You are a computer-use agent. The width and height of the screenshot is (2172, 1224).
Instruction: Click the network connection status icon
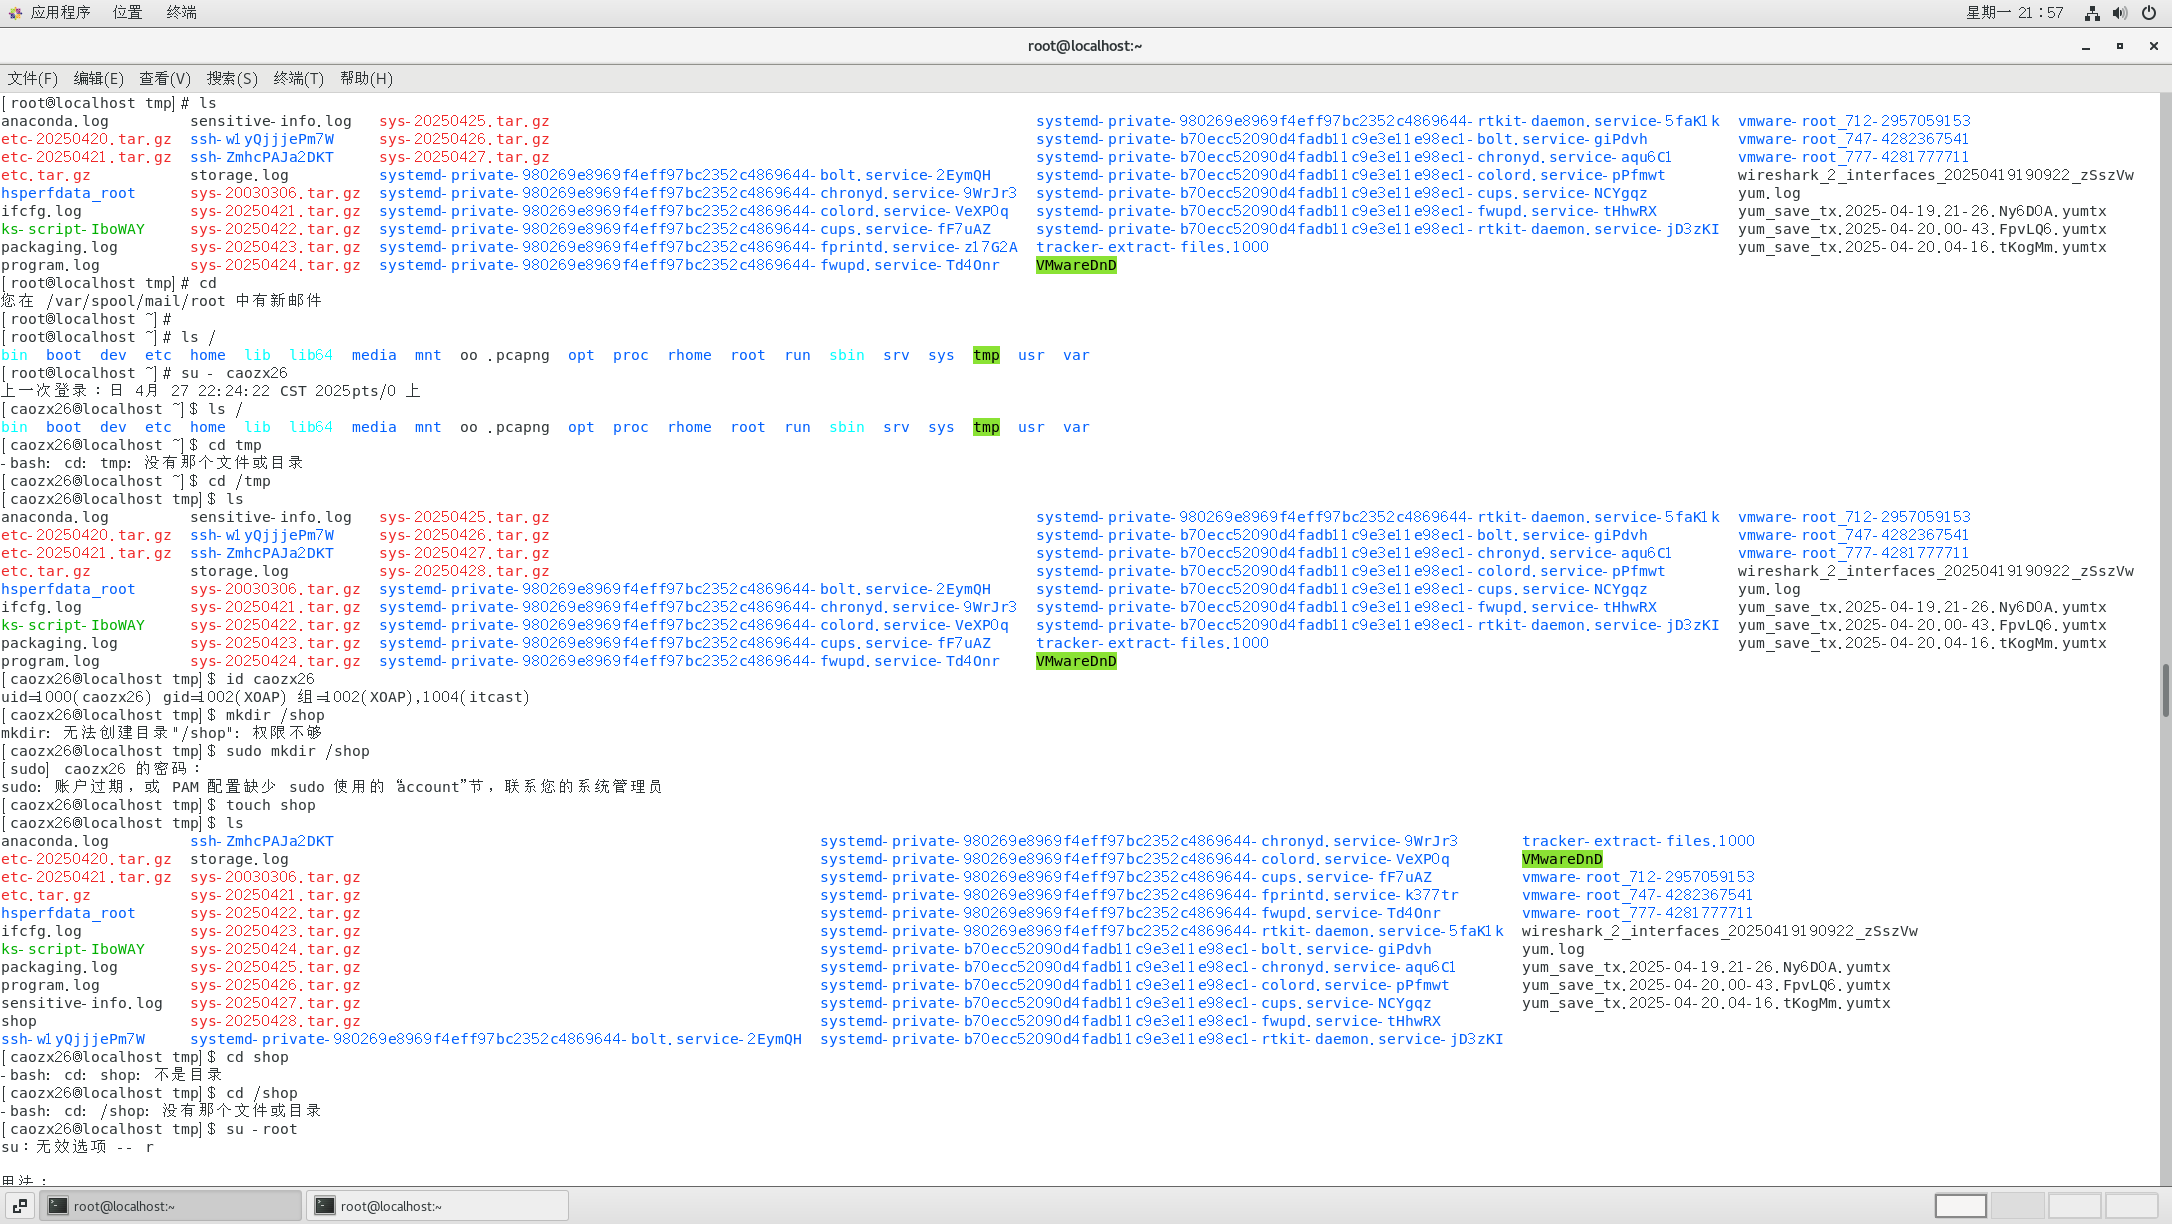[x=2091, y=13]
